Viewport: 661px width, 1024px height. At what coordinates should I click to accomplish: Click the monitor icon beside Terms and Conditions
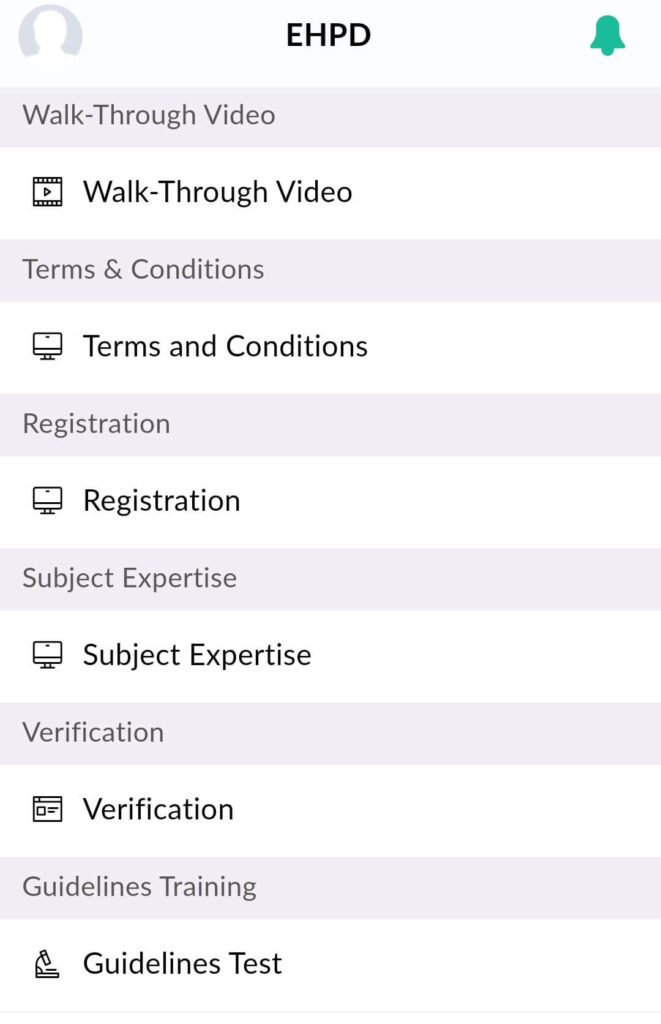[48, 346]
